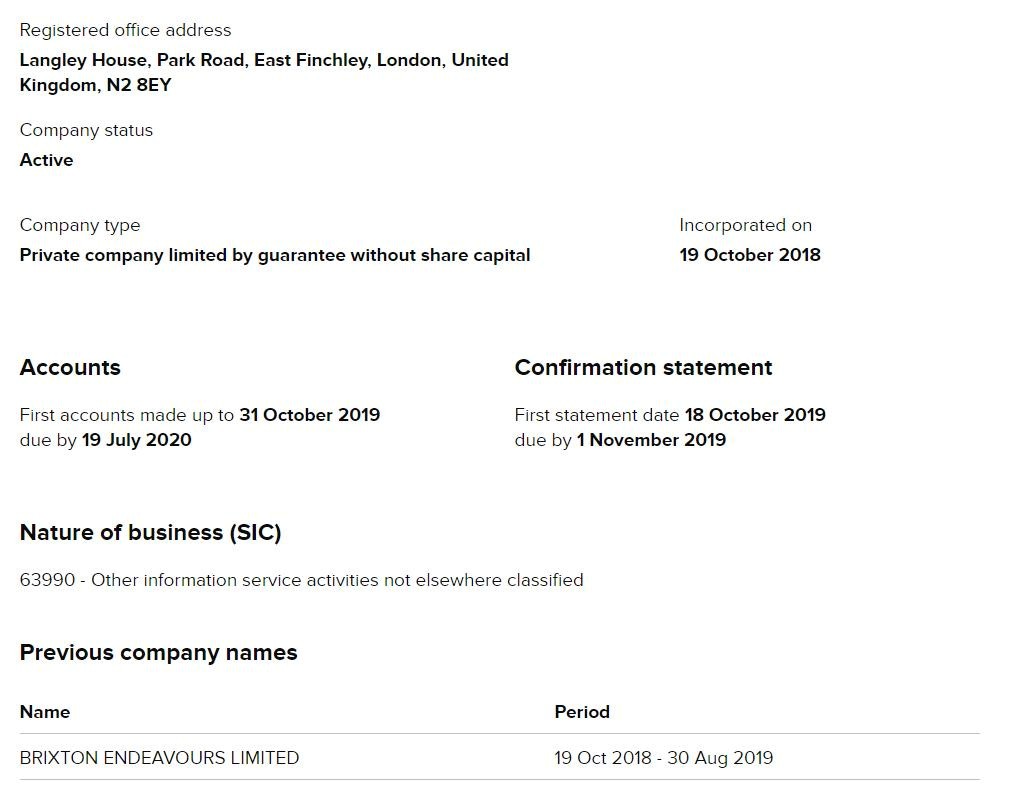This screenshot has width=1021, height=799.
Task: Select the 18 October 2019 statement date
Action: click(x=755, y=415)
